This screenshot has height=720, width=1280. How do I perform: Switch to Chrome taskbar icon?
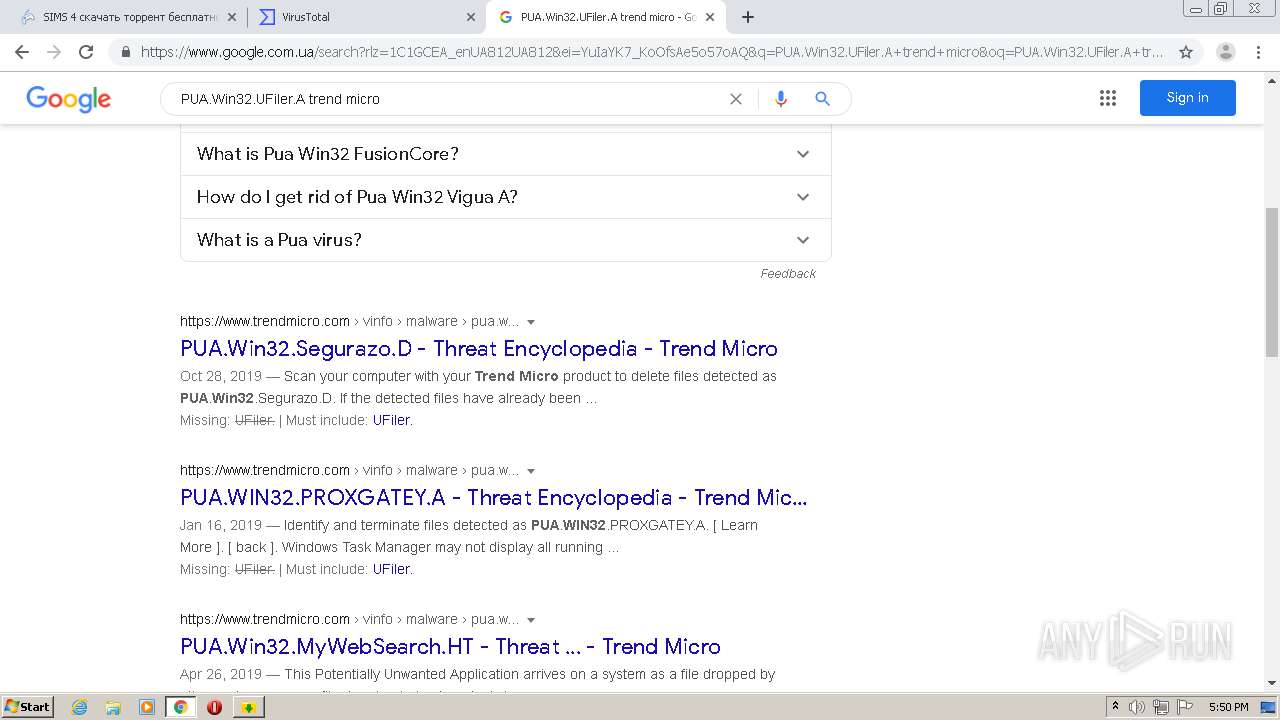click(180, 707)
